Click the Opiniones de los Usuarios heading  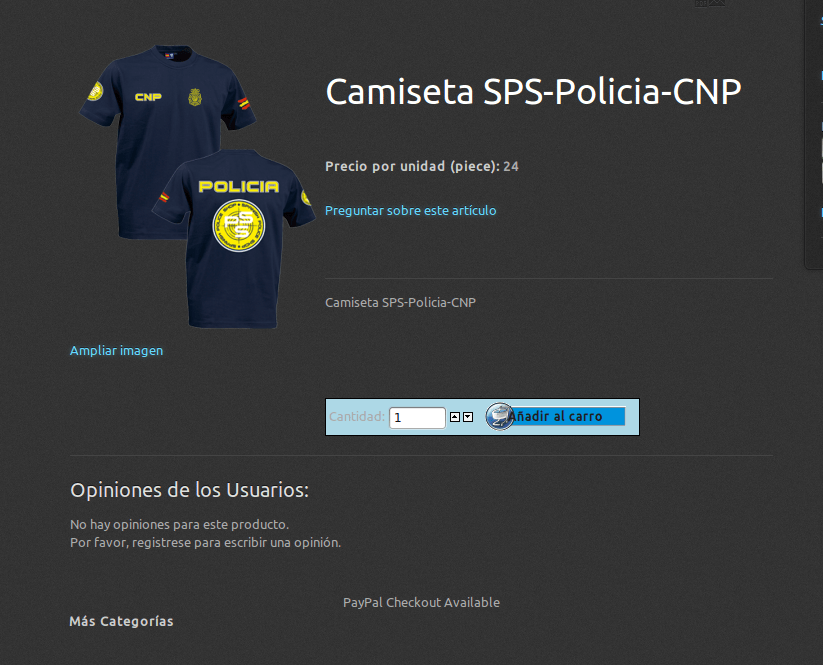189,490
